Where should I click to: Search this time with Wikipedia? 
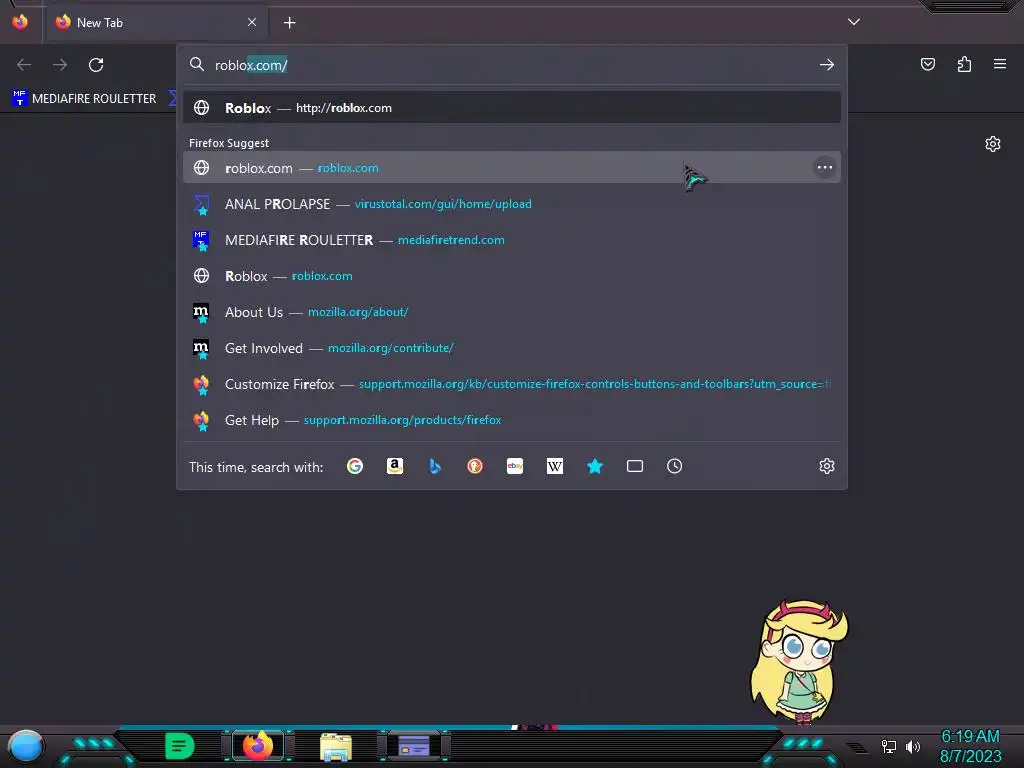[554, 466]
